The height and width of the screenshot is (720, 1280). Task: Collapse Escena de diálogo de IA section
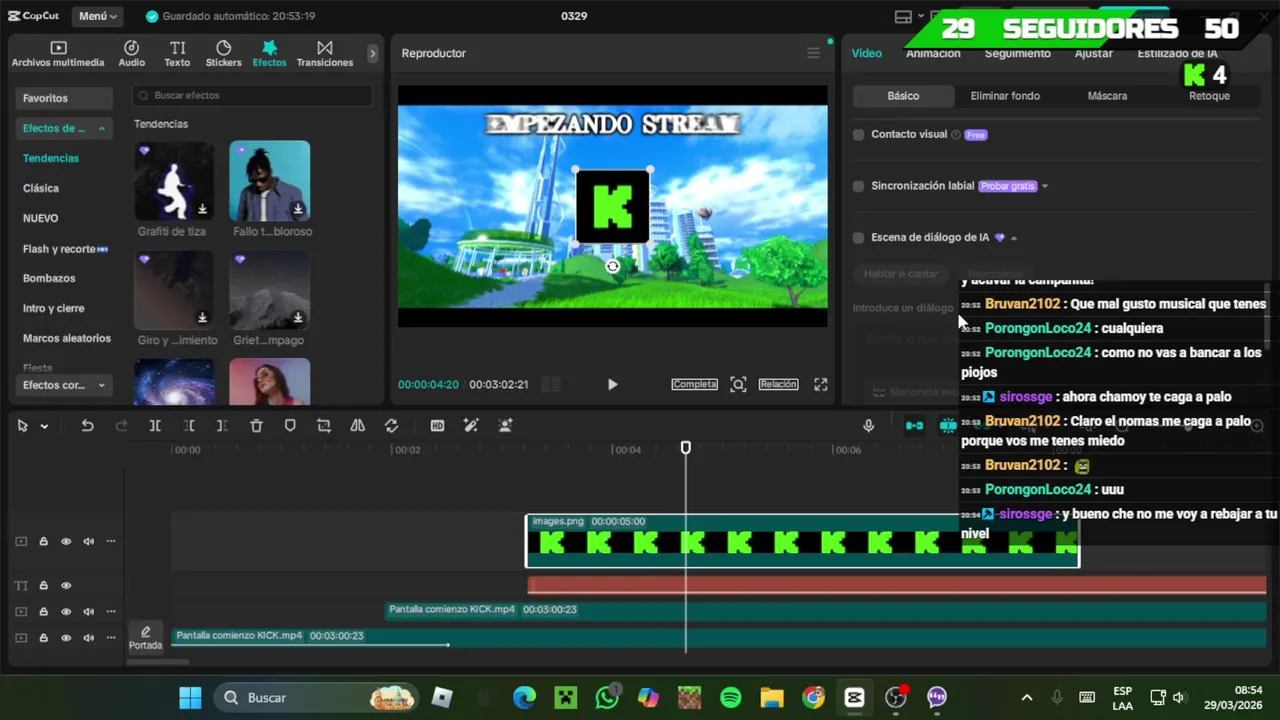click(x=1014, y=238)
